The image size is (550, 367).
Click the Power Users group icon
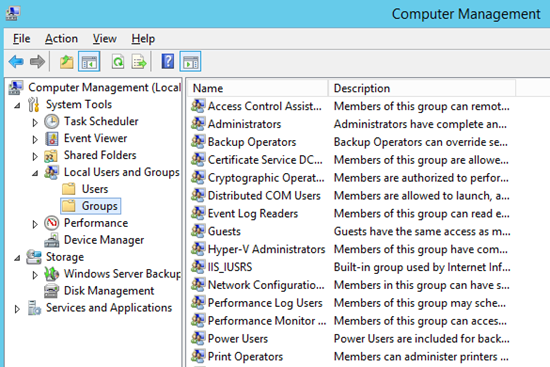click(198, 338)
